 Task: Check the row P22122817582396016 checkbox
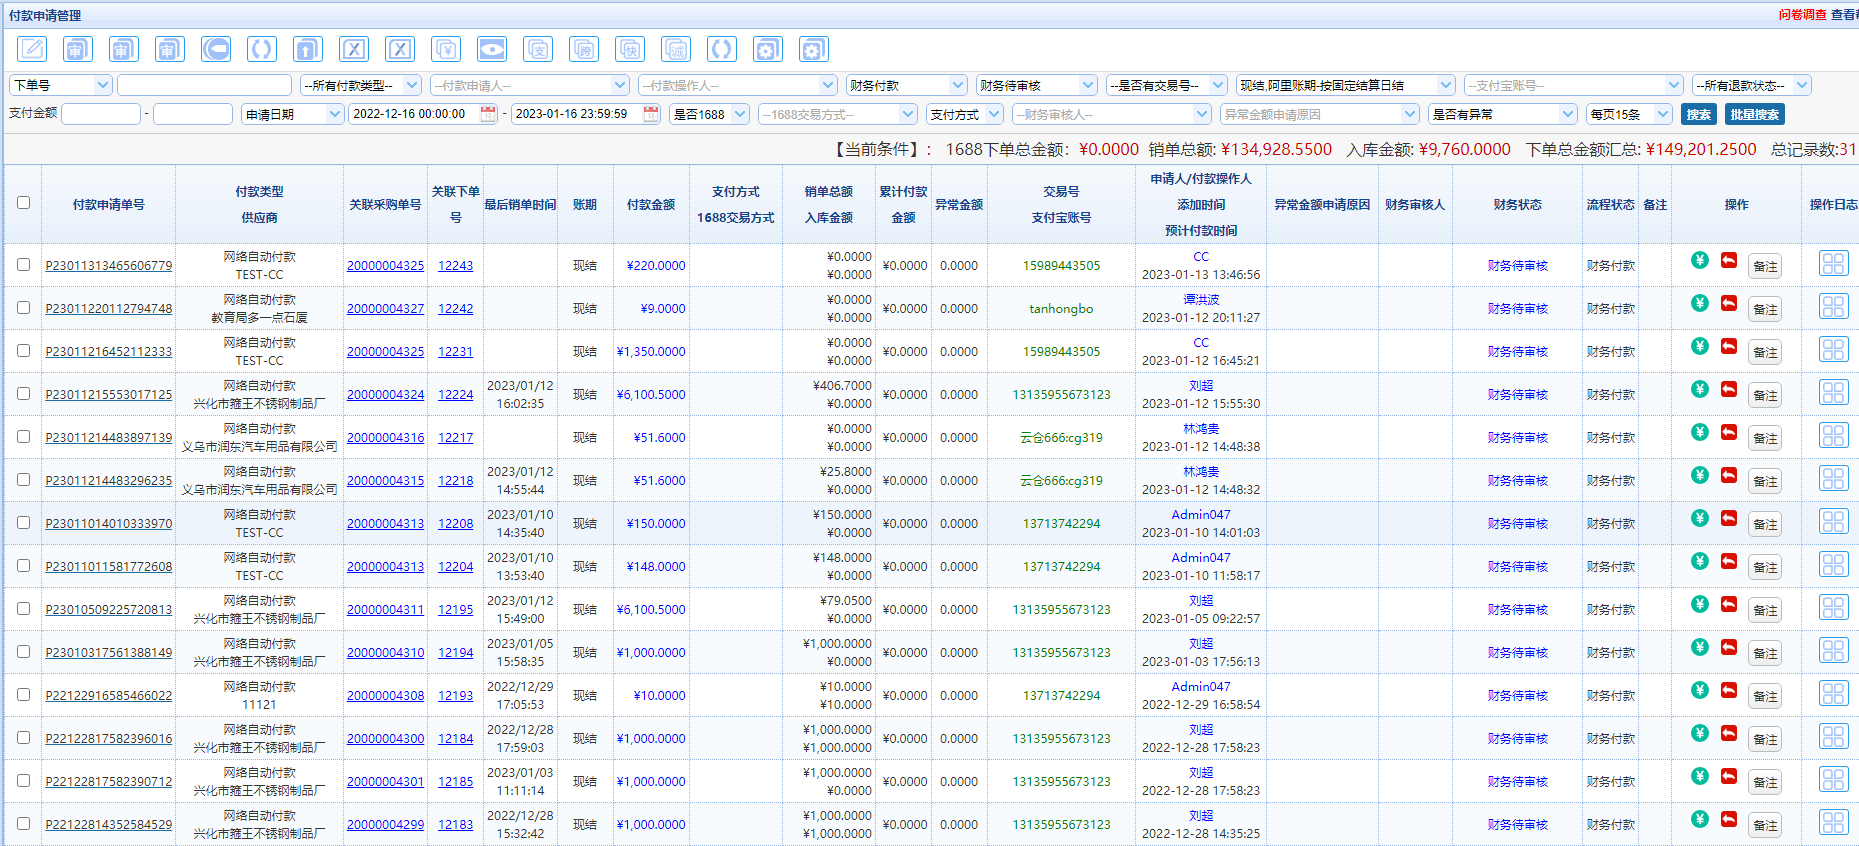point(23,738)
